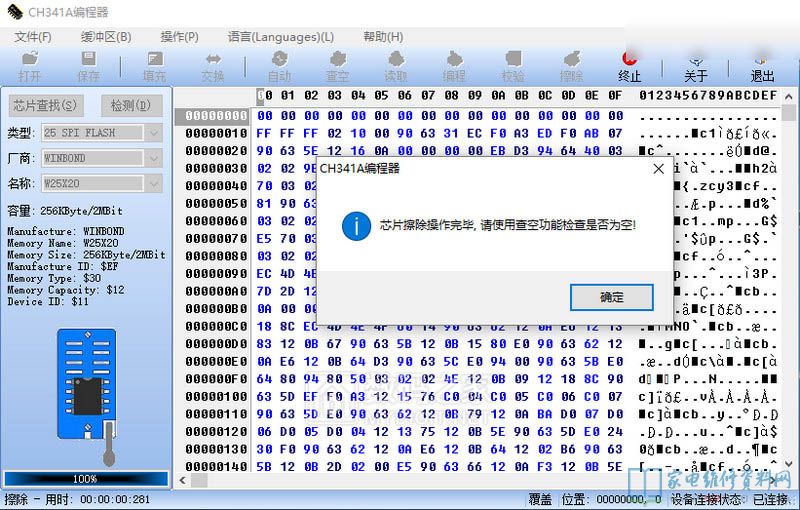Image resolution: width=800 pixels, height=510 pixels.
Task: Open the 名称 chip name dropdown
Action: (154, 183)
